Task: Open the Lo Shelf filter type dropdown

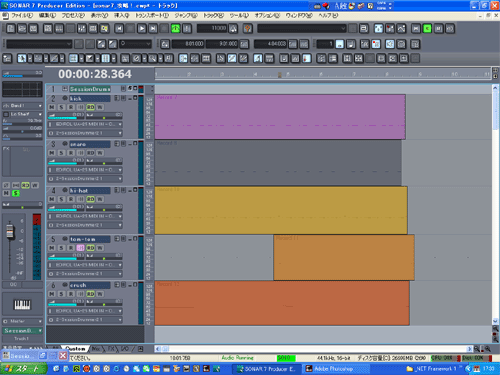Action: tap(22, 114)
